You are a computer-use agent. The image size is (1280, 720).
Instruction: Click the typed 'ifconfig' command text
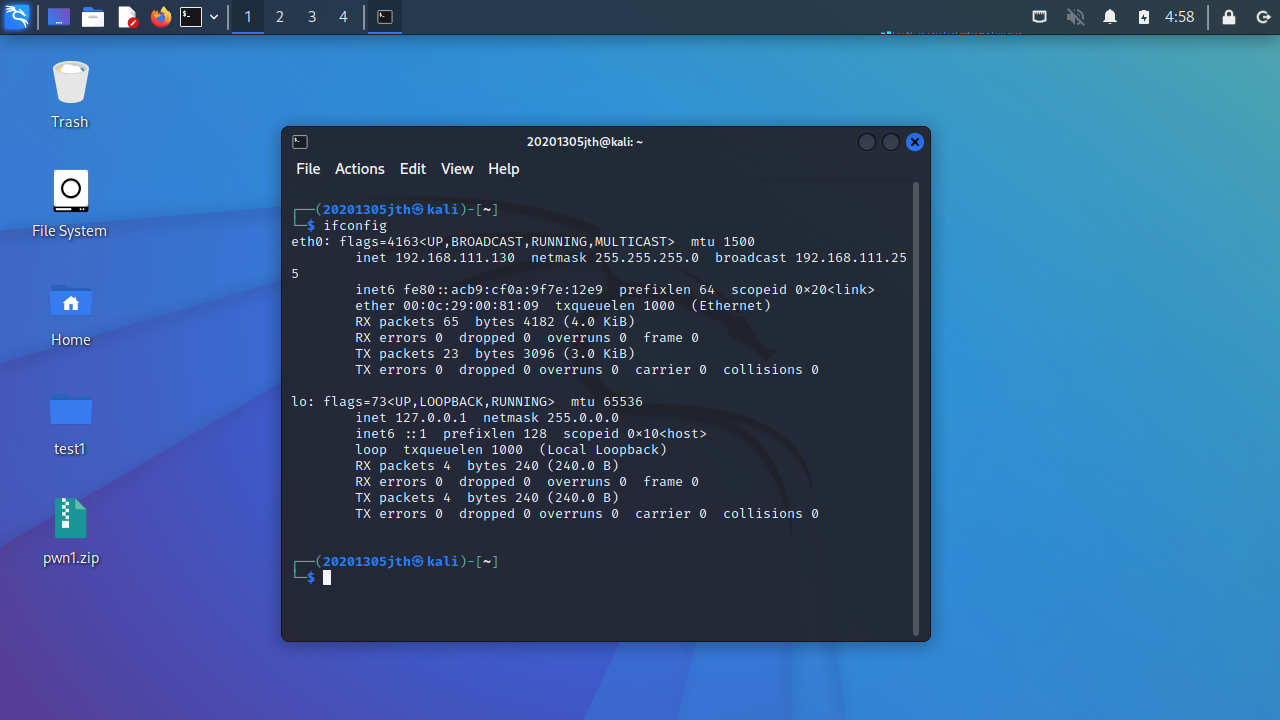tap(355, 226)
